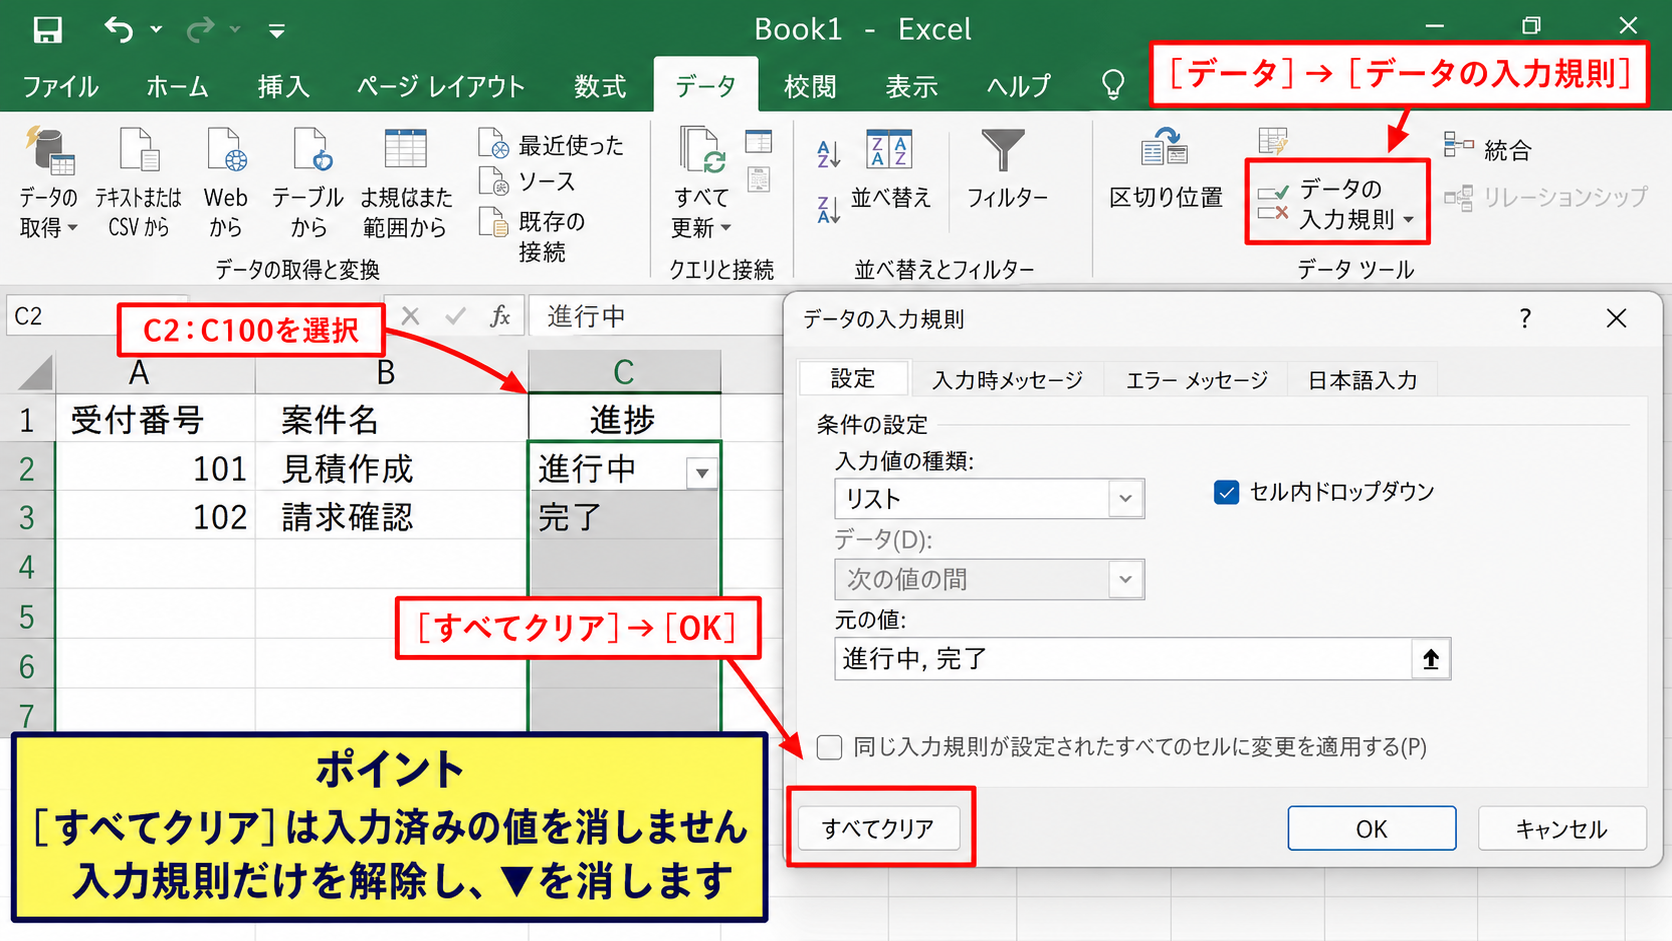
Task: Click the C2 name box
Action: tap(60, 316)
